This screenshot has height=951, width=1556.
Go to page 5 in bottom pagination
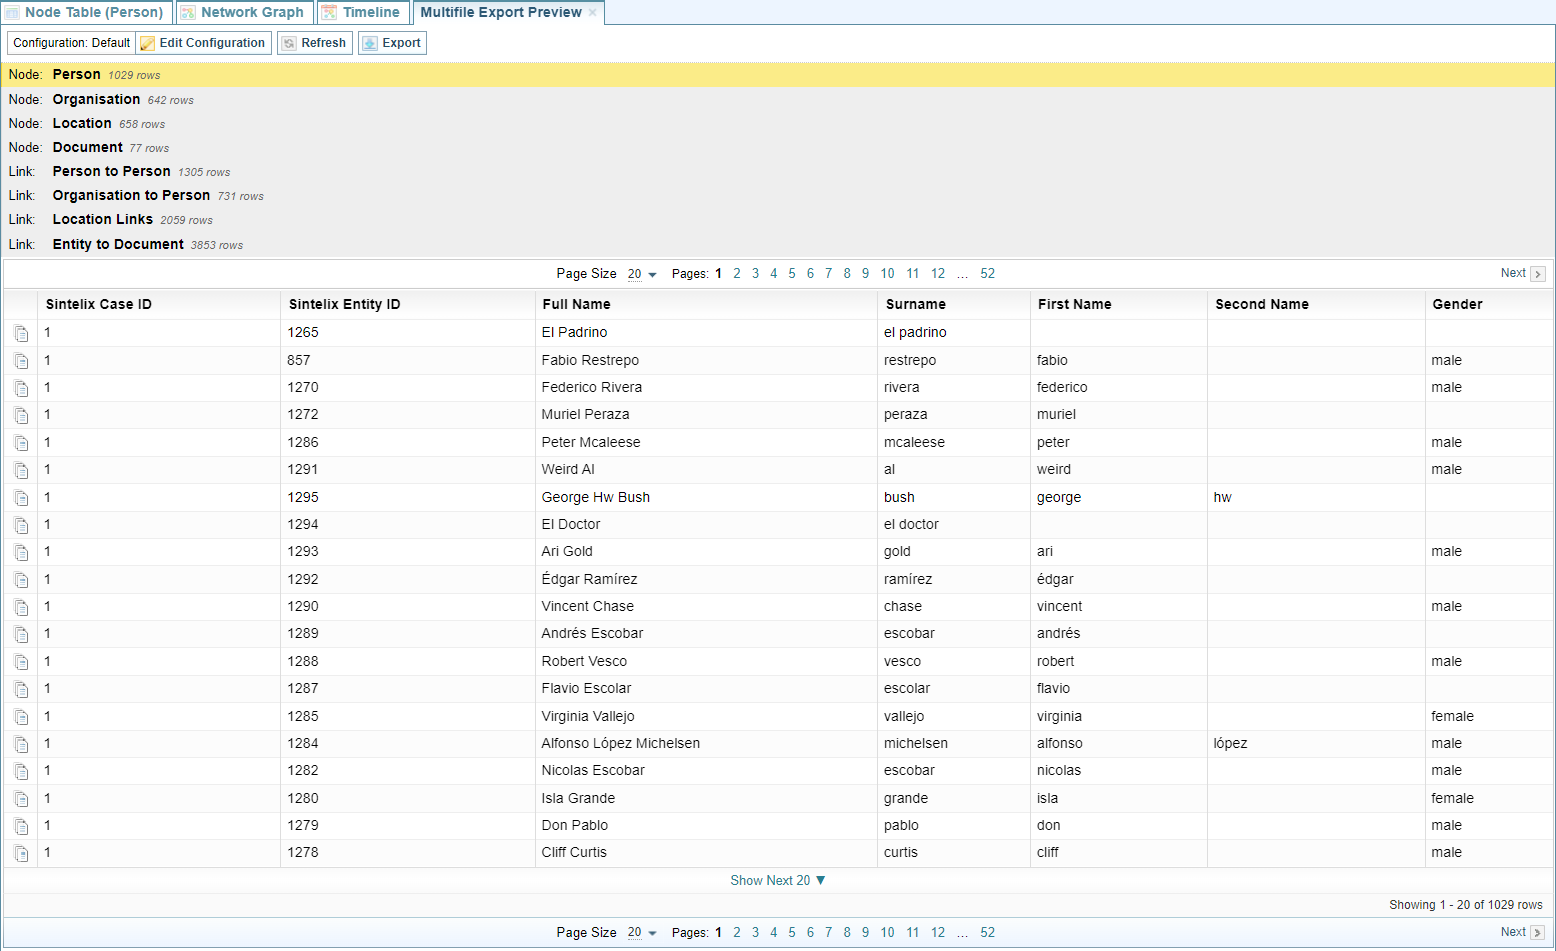pos(791,933)
